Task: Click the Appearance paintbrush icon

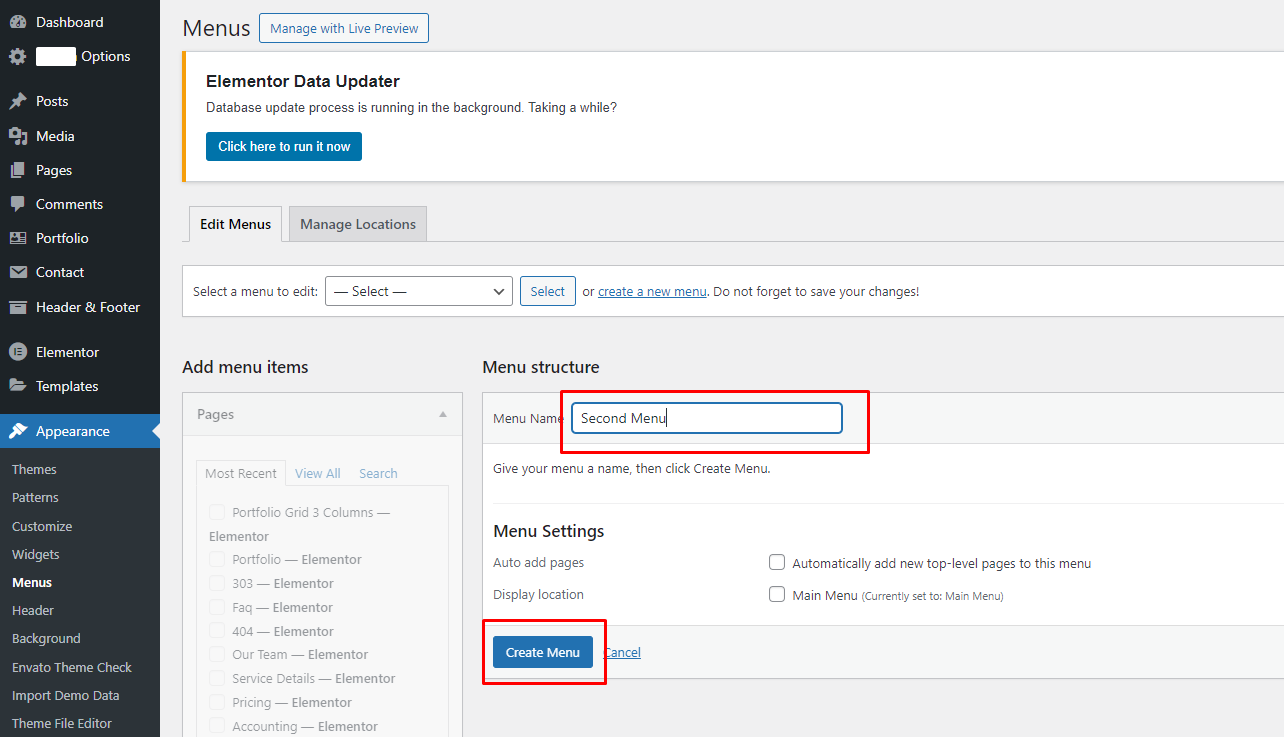Action: (18, 431)
